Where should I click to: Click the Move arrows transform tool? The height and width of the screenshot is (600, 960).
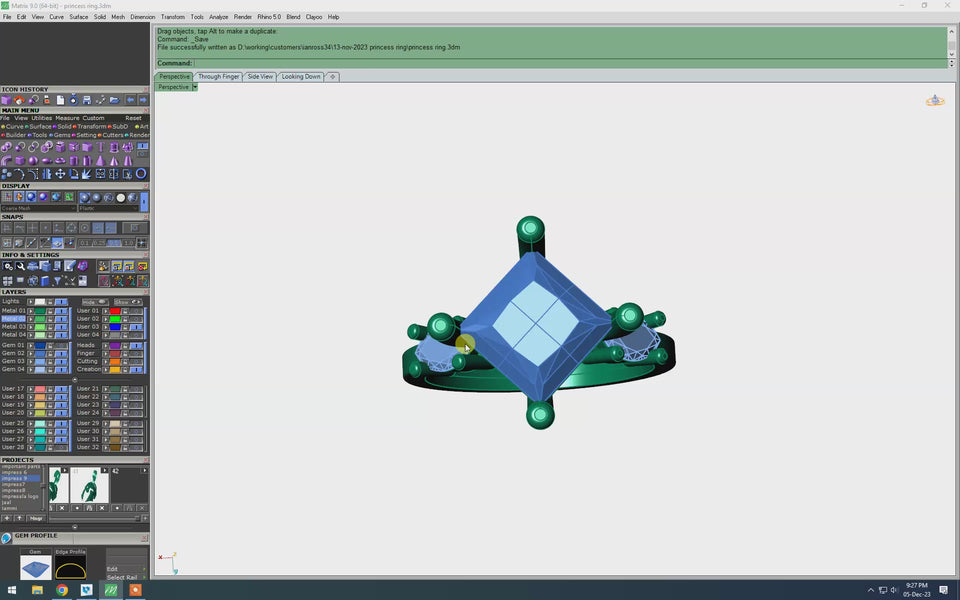(x=60, y=174)
